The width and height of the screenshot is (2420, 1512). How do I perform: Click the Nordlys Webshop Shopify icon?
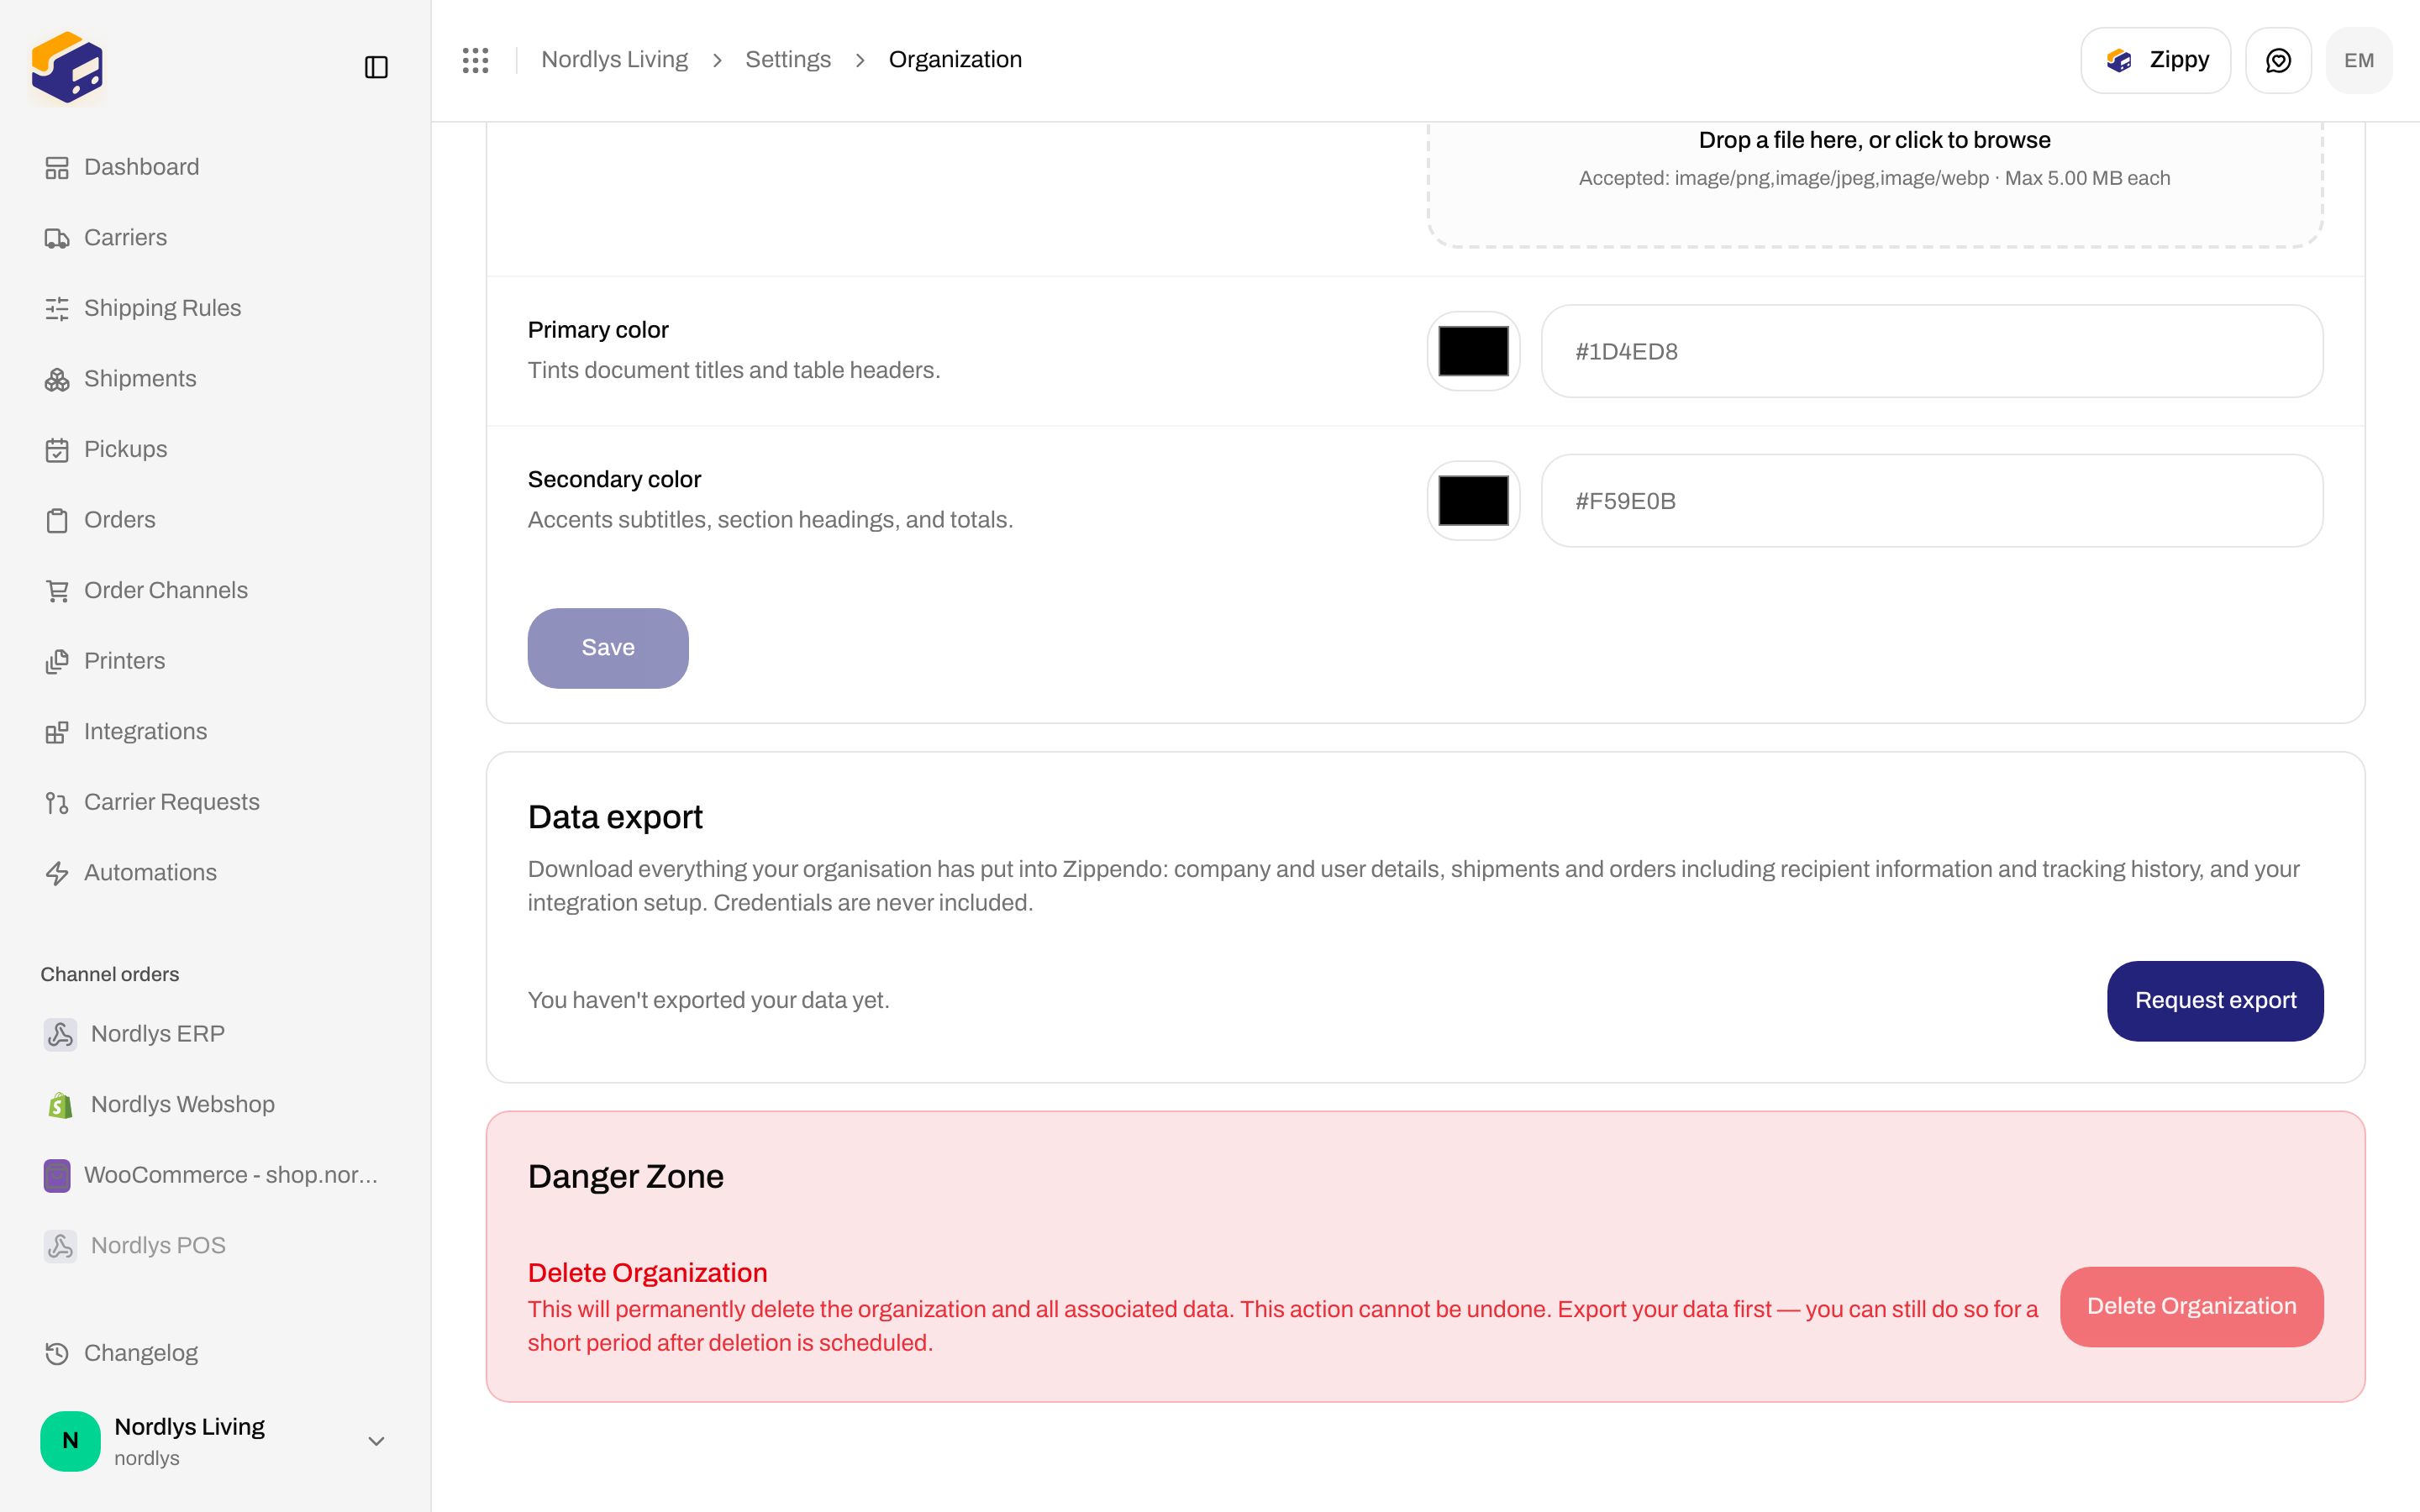pos(60,1105)
